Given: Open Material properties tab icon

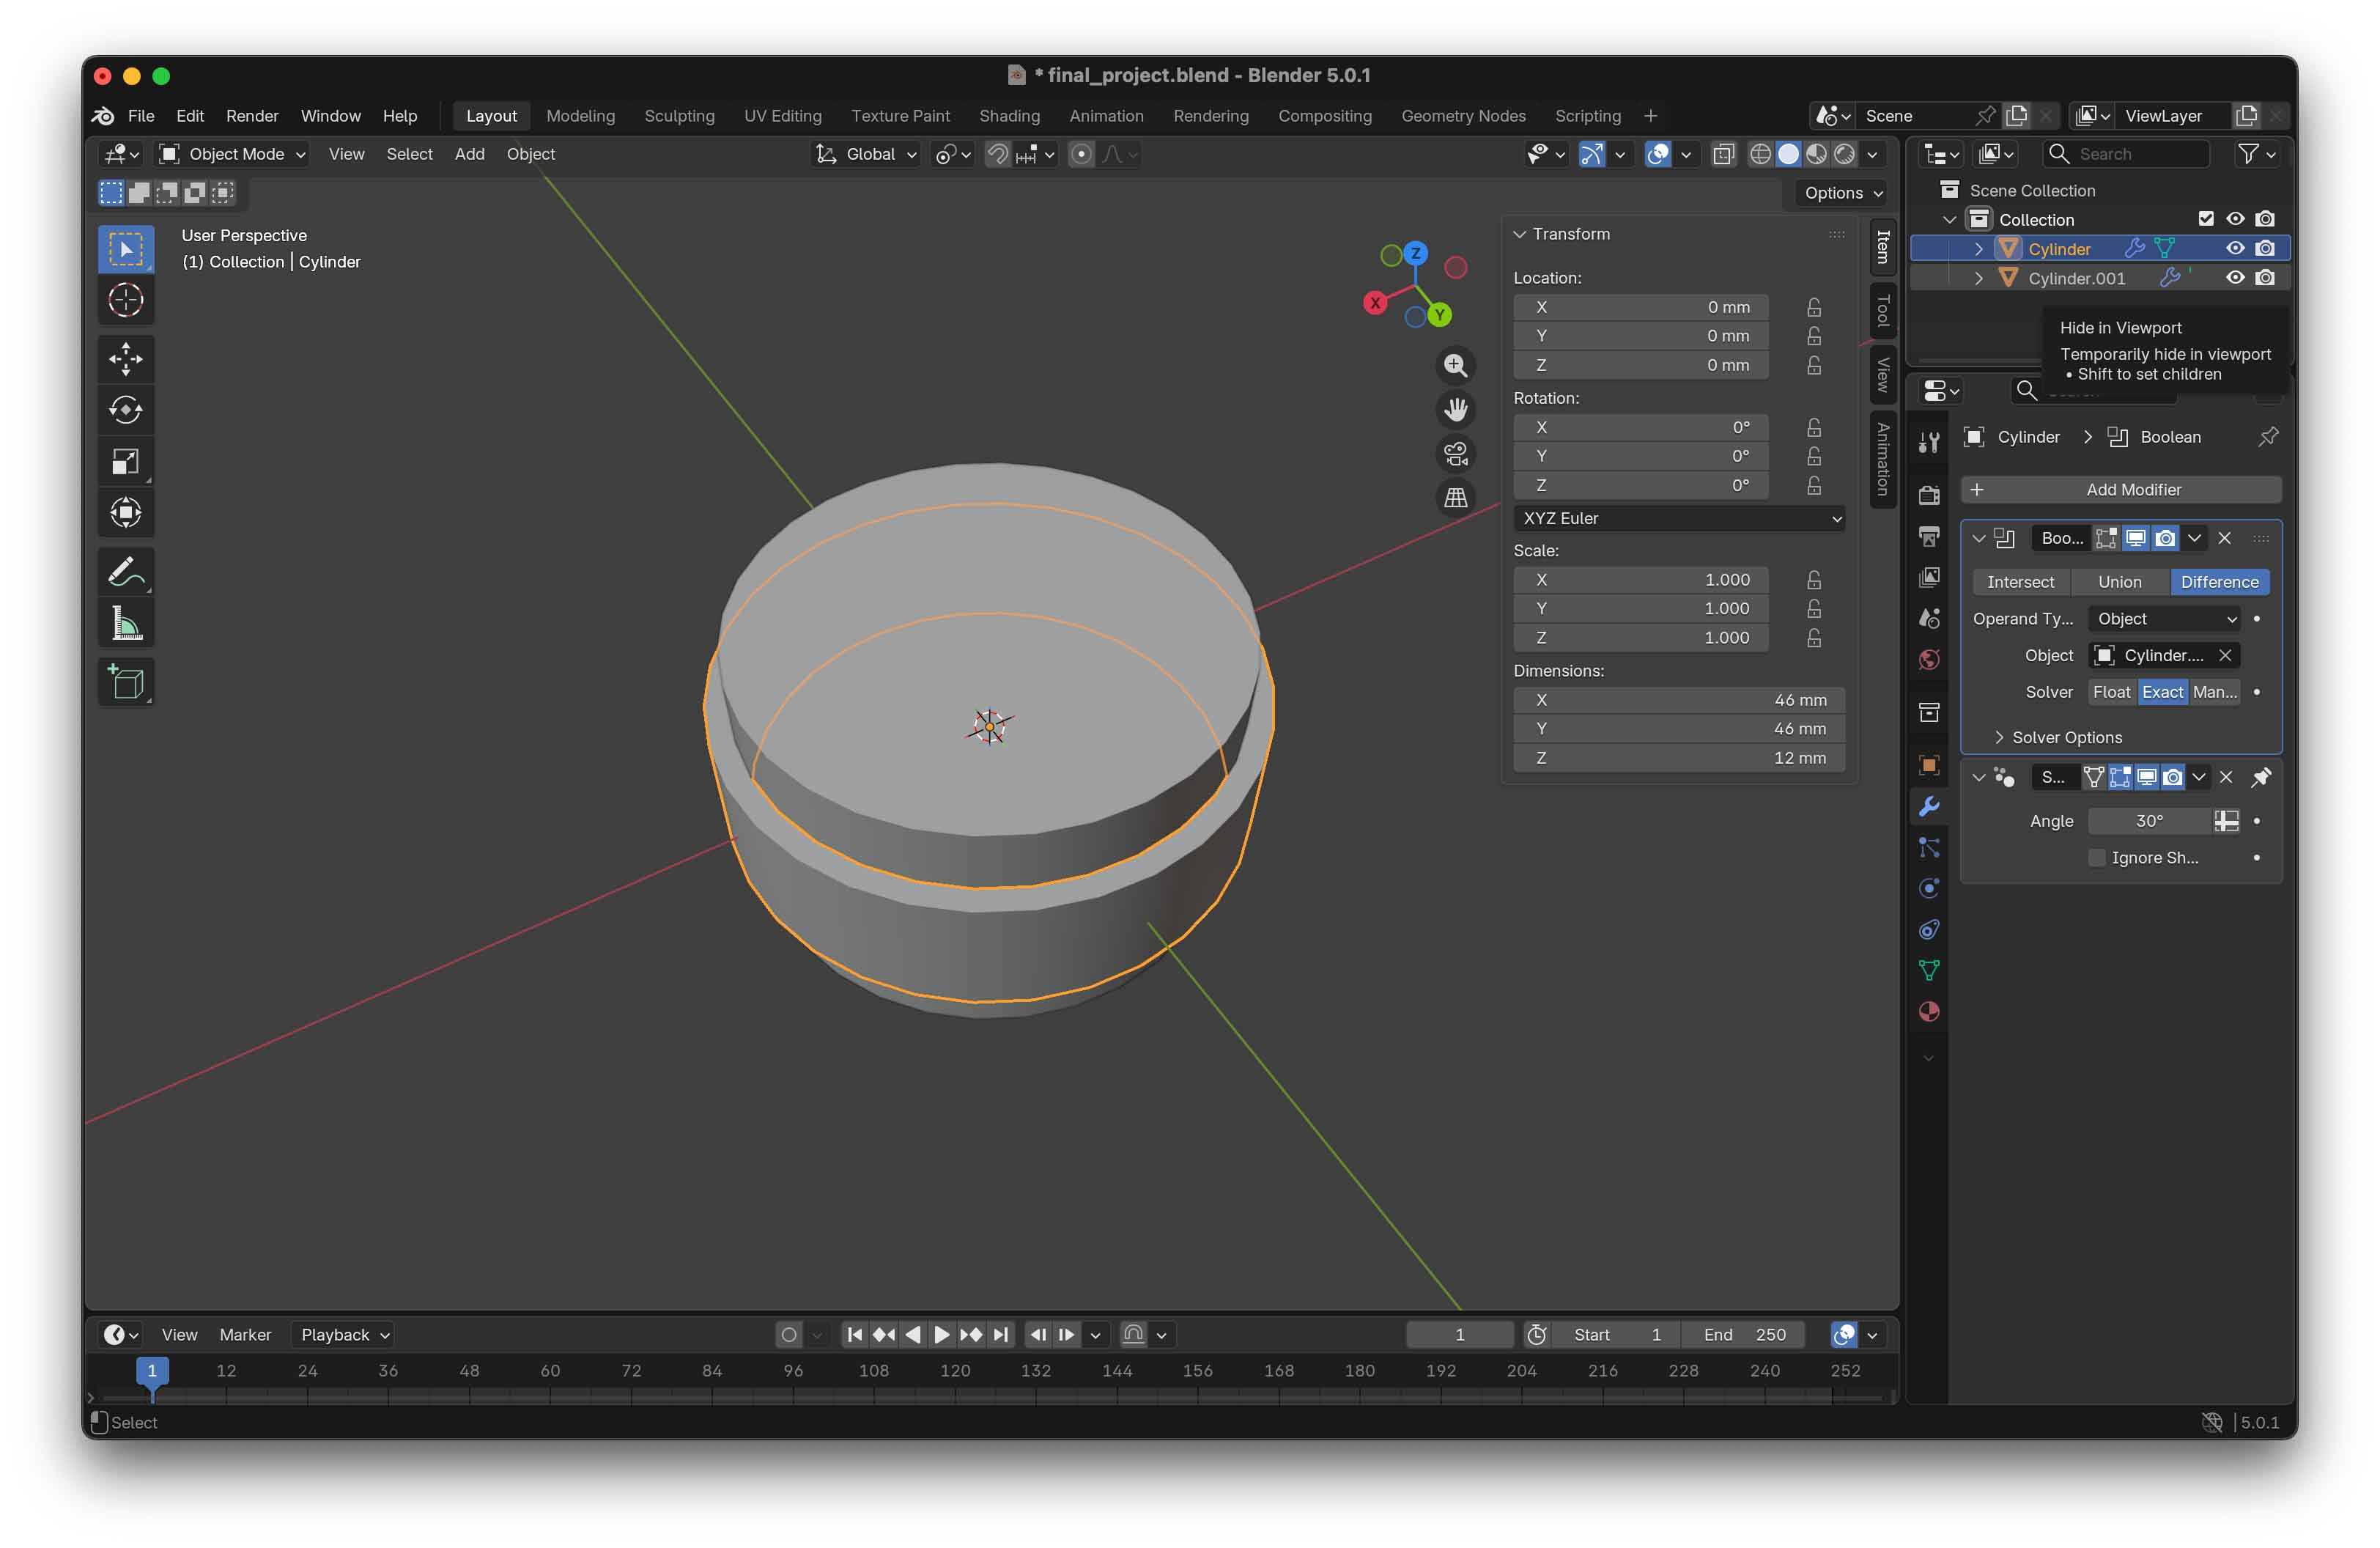Looking at the screenshot, I should pos(1929,1012).
